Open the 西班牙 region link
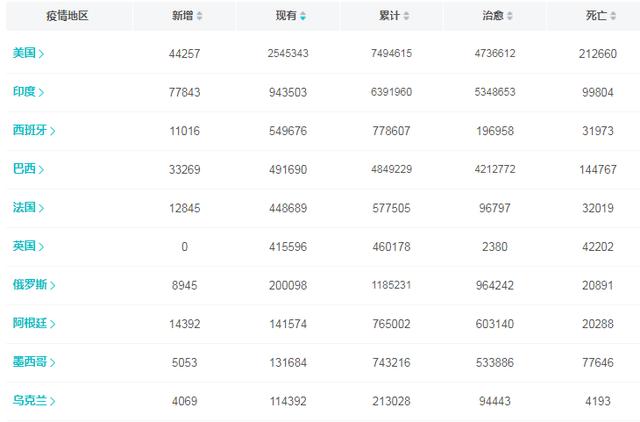This screenshot has height=422, width=640. pyautogui.click(x=30, y=130)
